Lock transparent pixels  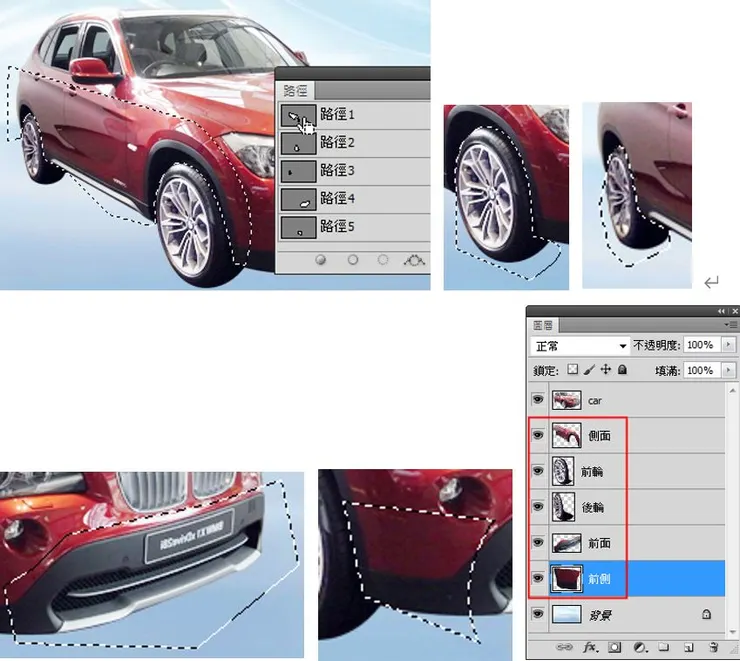tap(572, 369)
